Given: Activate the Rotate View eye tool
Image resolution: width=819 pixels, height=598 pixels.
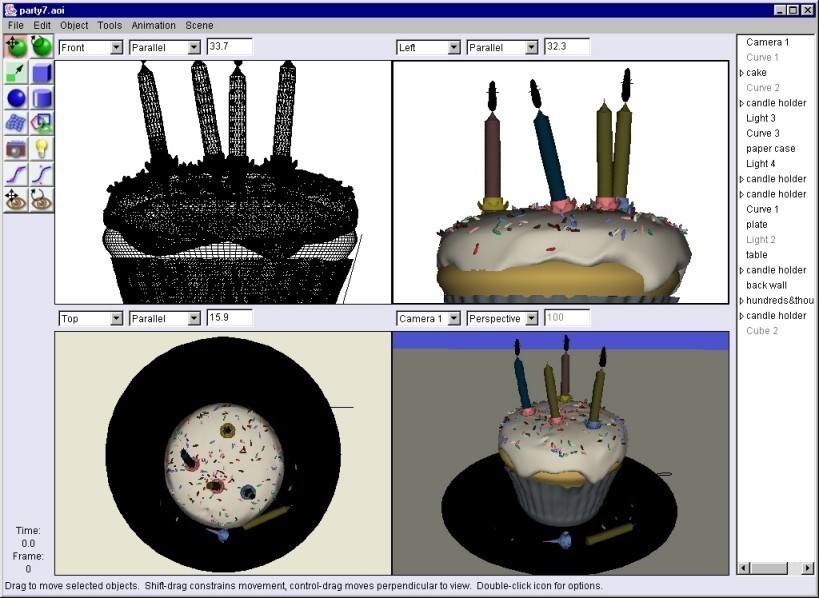Looking at the screenshot, I should click(x=41, y=200).
